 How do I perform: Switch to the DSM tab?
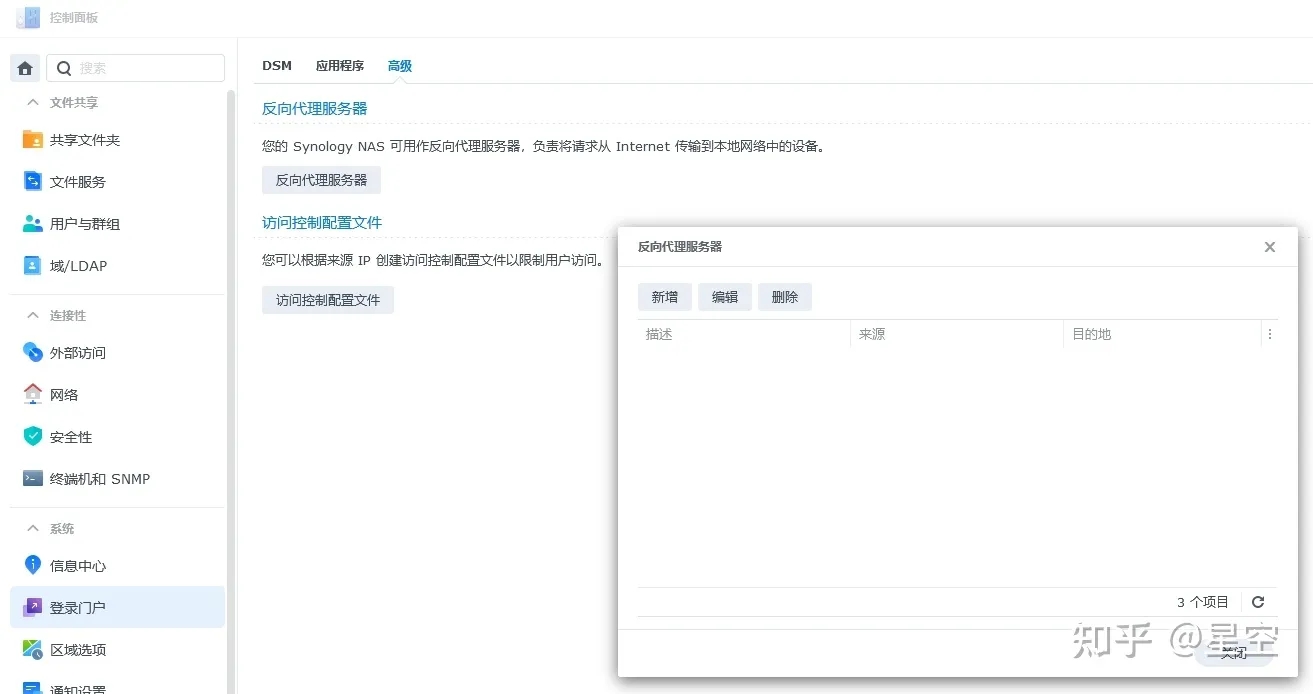tap(277, 66)
